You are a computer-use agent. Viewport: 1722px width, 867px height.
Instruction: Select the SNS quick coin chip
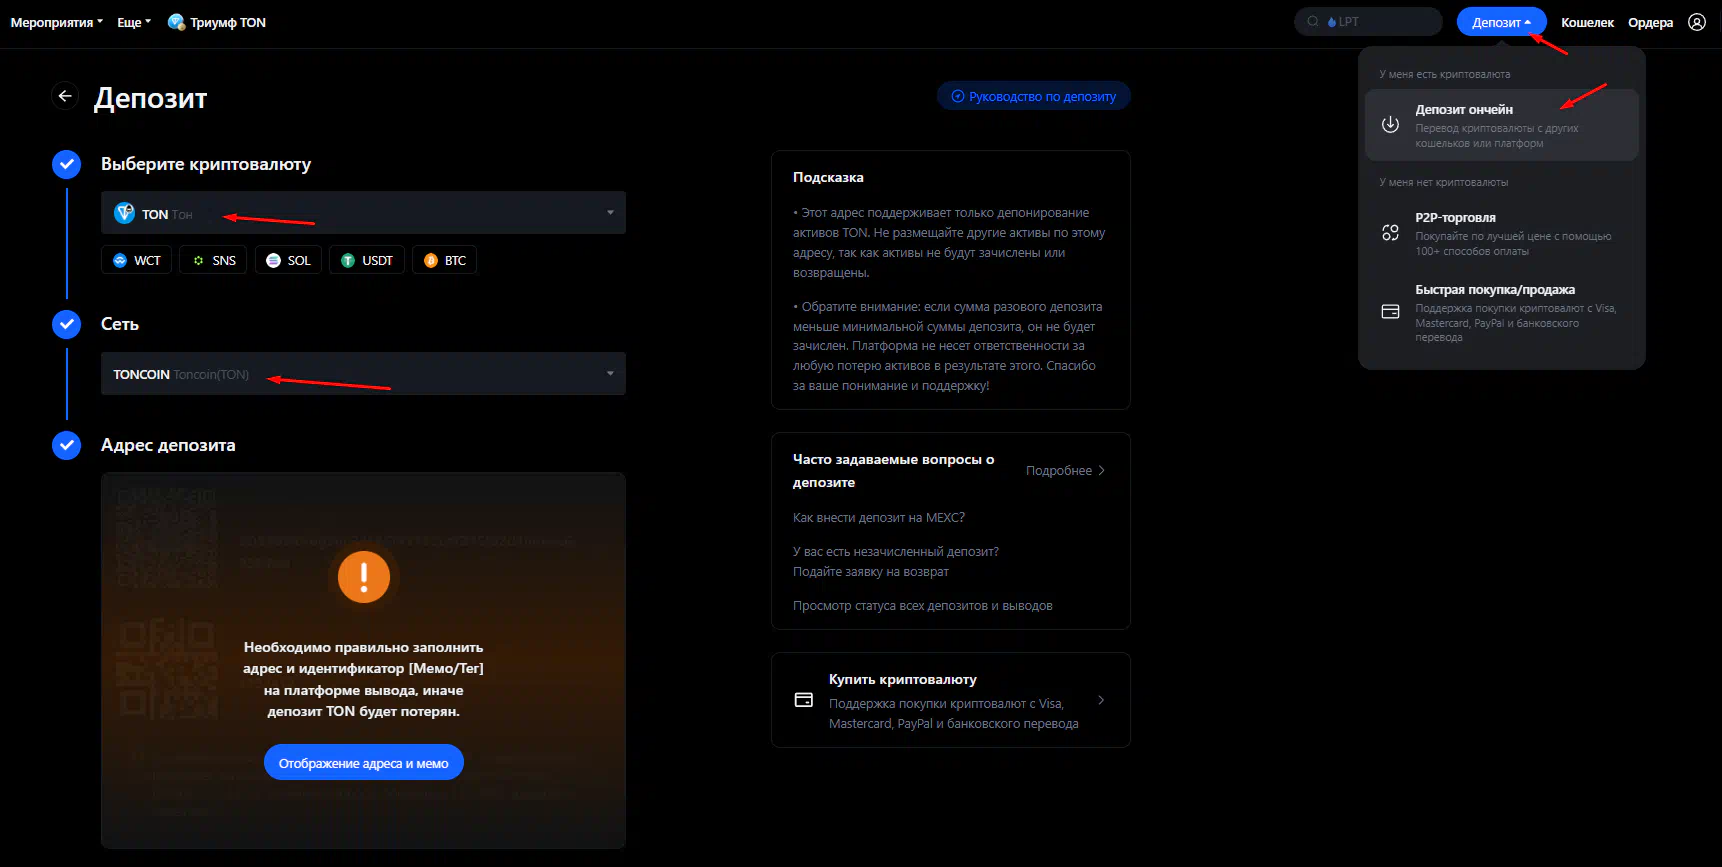[213, 260]
